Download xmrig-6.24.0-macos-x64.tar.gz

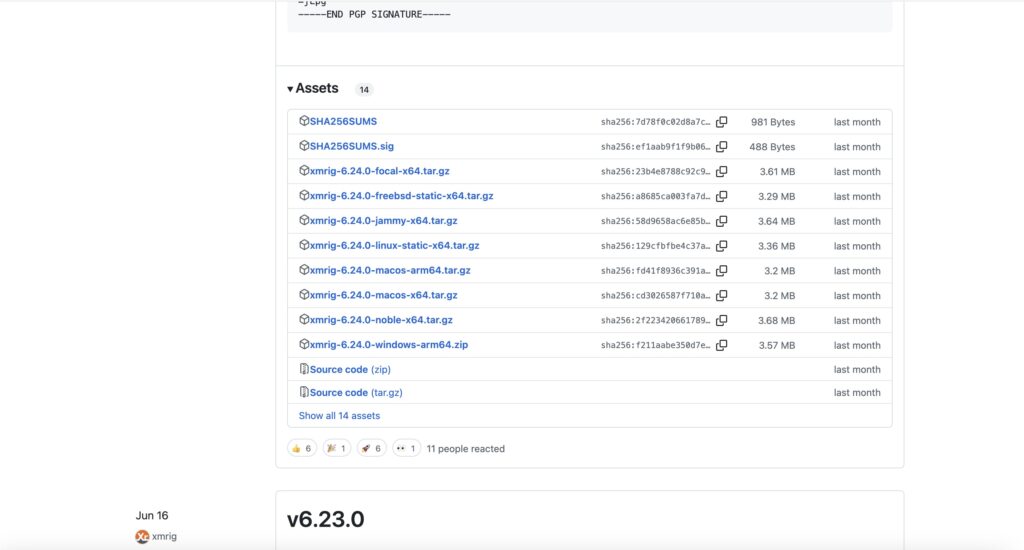click(x=383, y=295)
